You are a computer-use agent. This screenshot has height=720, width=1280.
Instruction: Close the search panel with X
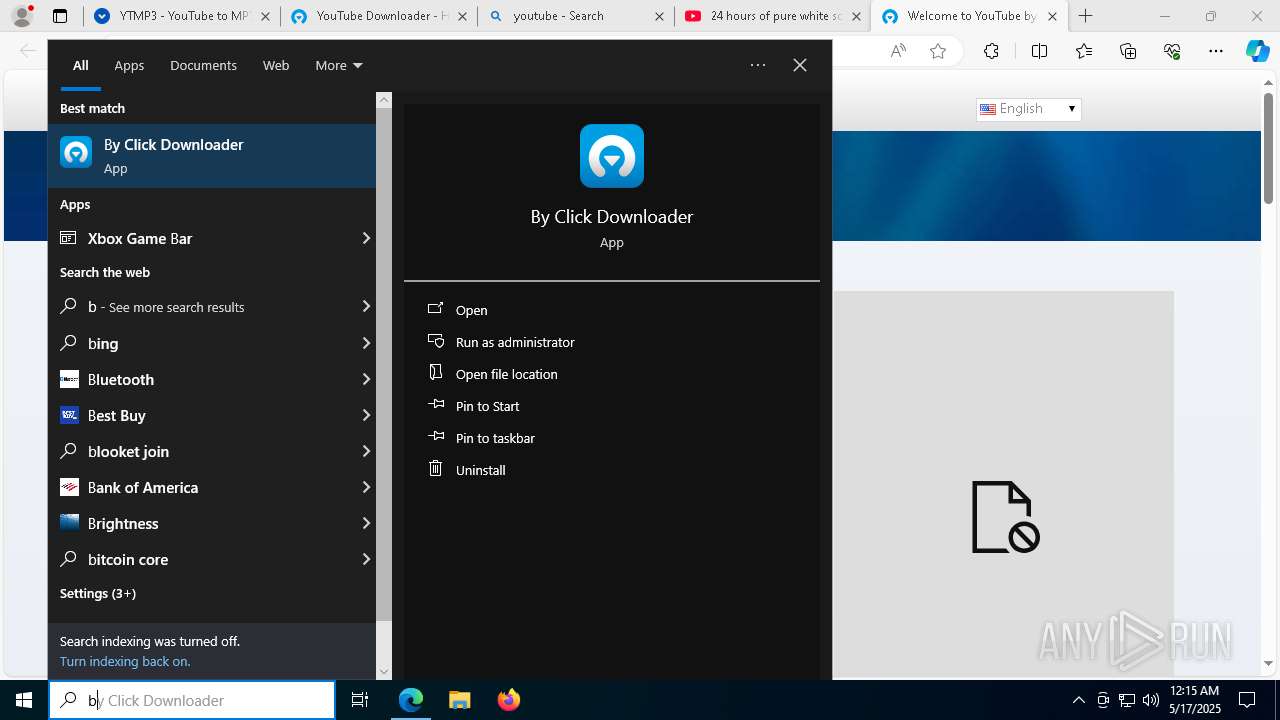click(800, 65)
